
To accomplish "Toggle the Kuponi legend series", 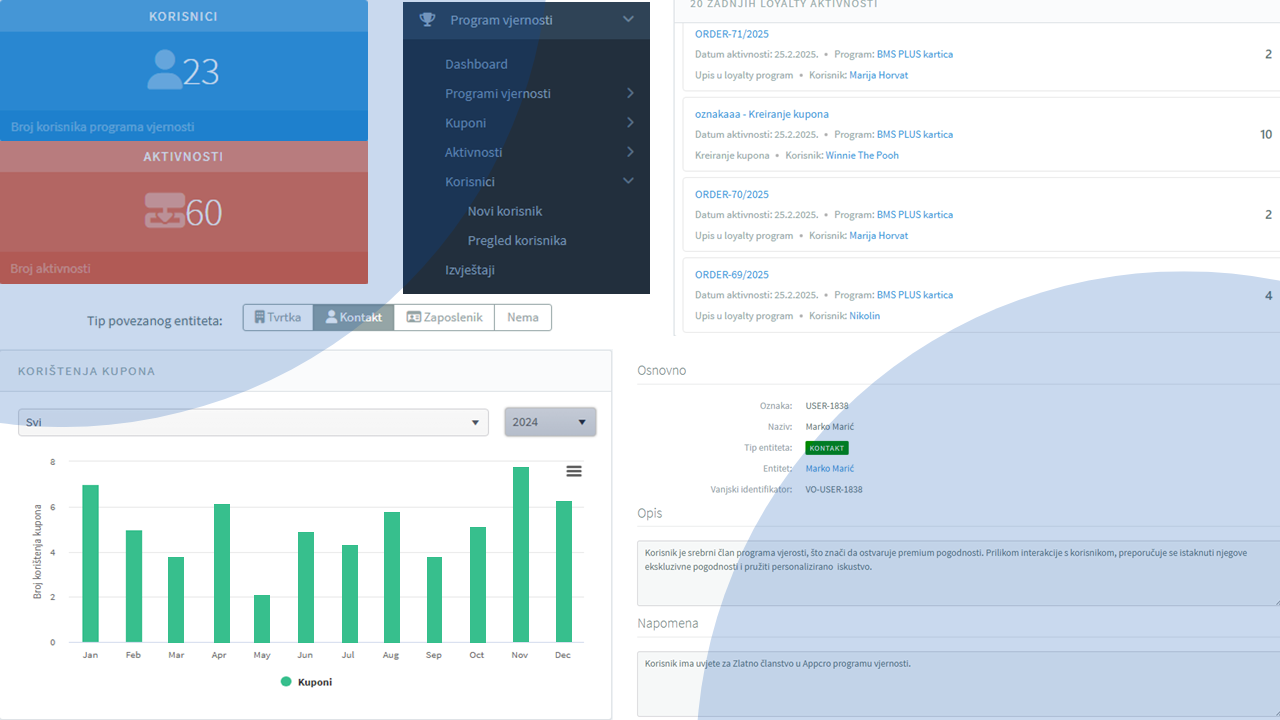I will (x=306, y=681).
